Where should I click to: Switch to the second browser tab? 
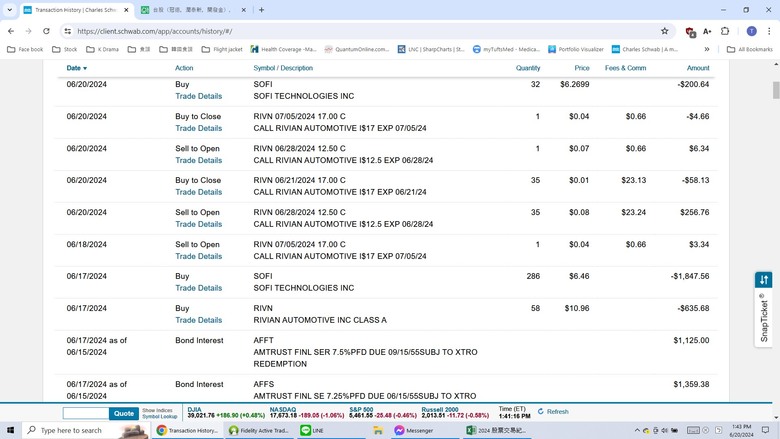pos(194,9)
